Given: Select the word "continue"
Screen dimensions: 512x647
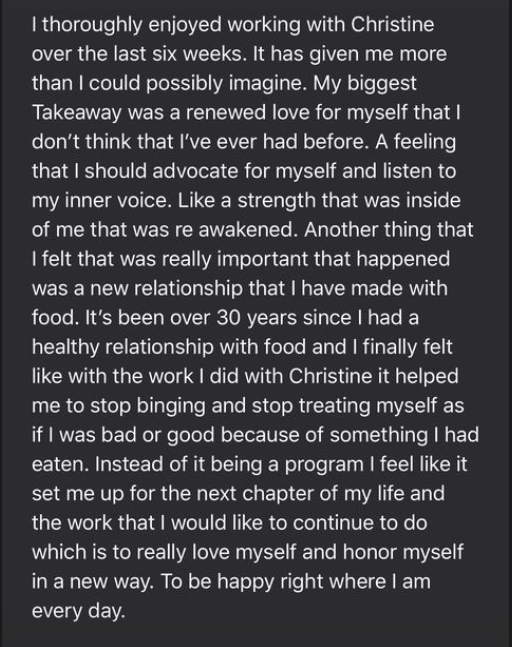Looking at the screenshot, I should pos(333,523).
